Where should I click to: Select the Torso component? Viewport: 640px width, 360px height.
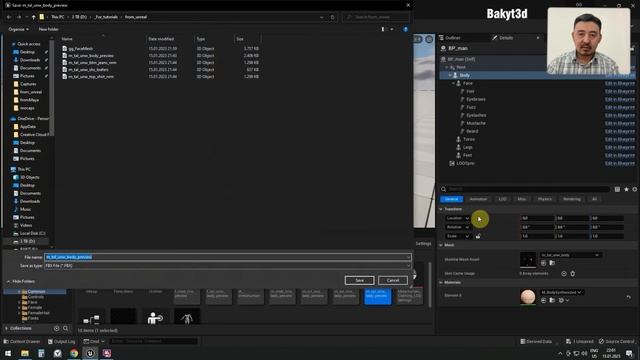[x=469, y=139]
